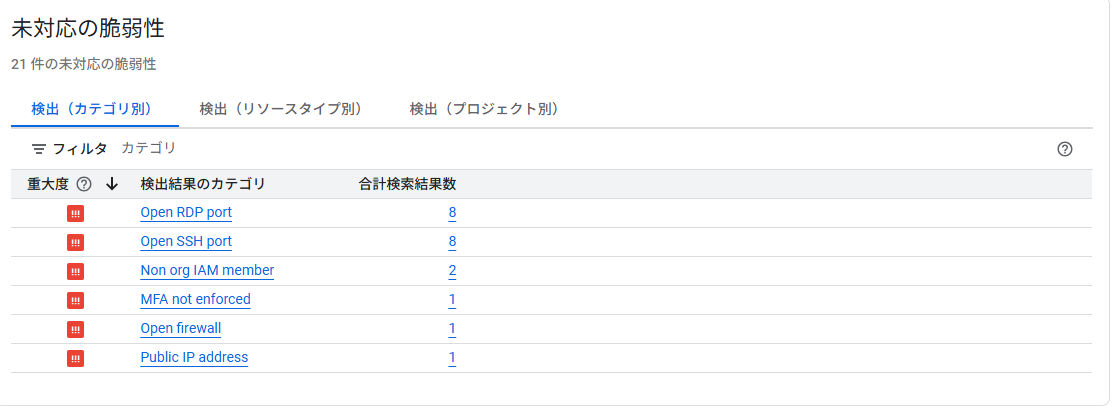The image size is (1113, 408).
Task: Open the MFA not enforced link
Action: coord(195,299)
